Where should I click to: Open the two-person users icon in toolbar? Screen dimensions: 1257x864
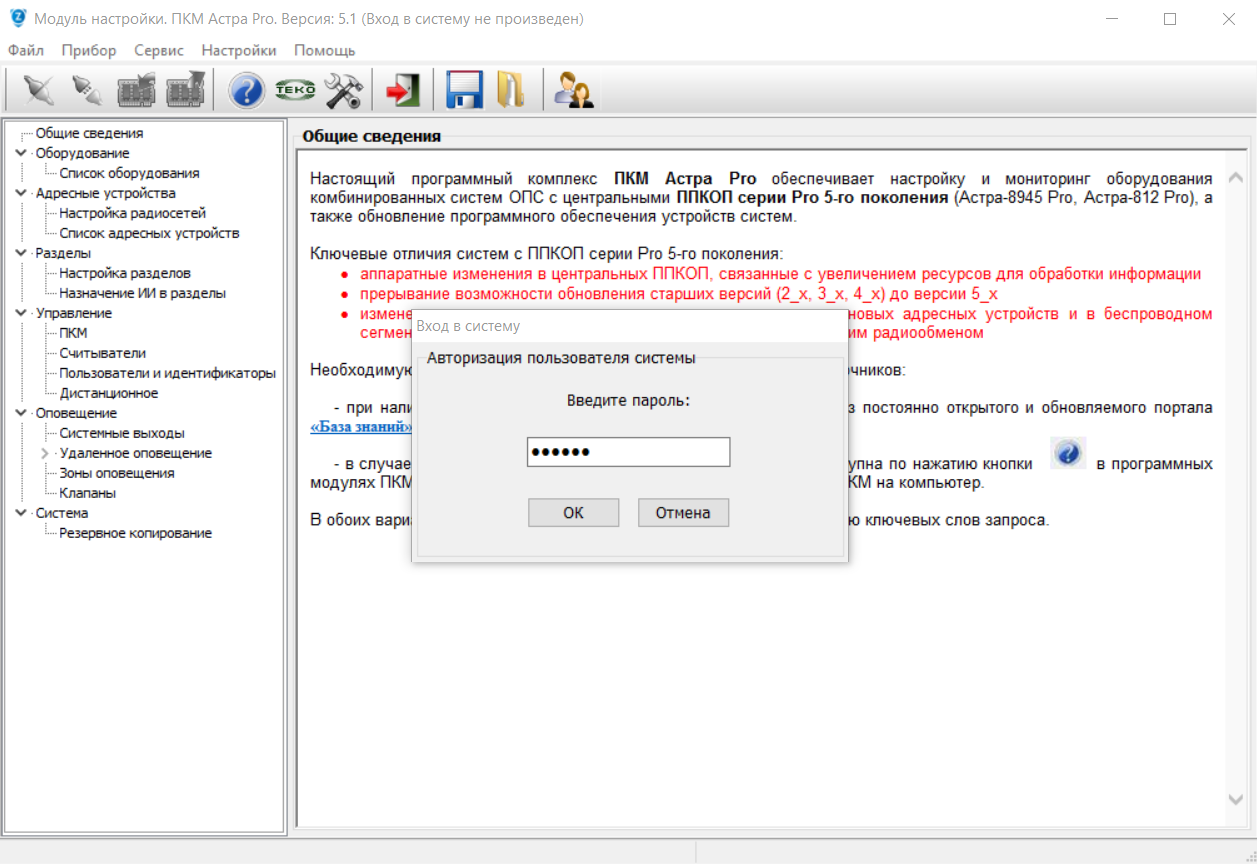(574, 91)
